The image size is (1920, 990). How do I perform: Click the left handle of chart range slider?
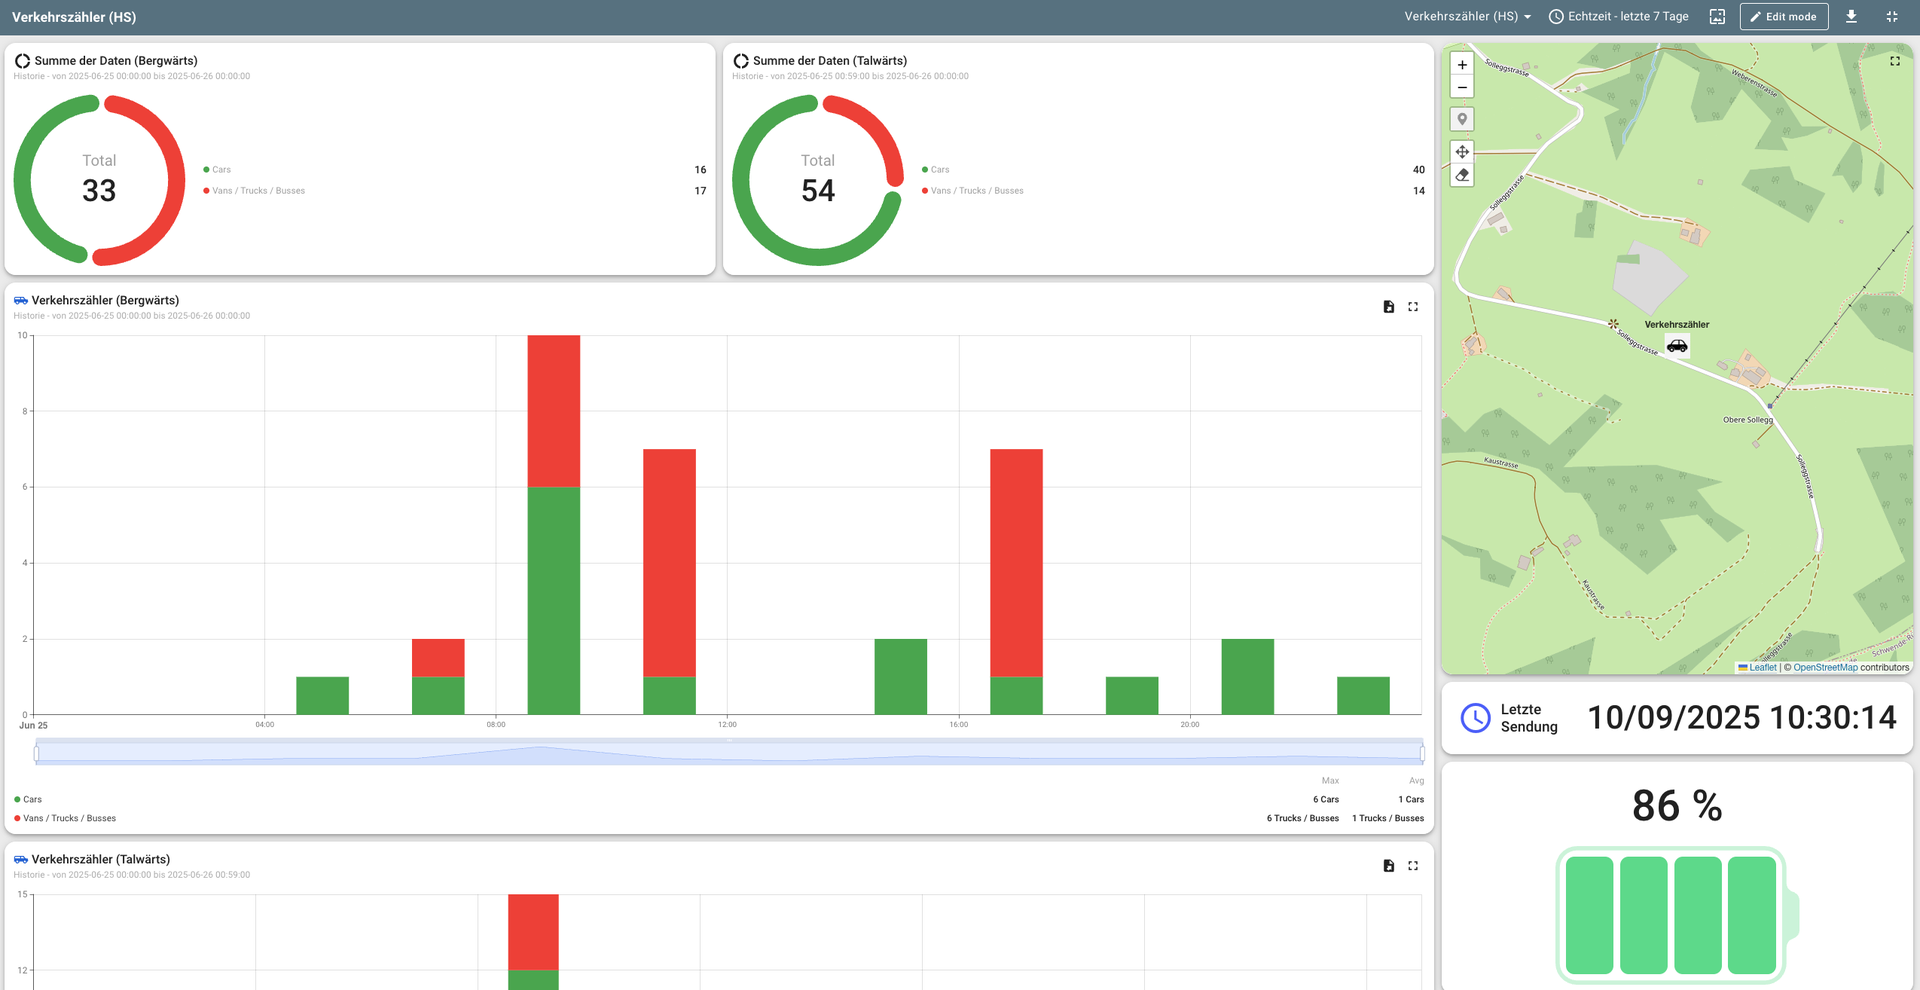pyautogui.click(x=37, y=753)
